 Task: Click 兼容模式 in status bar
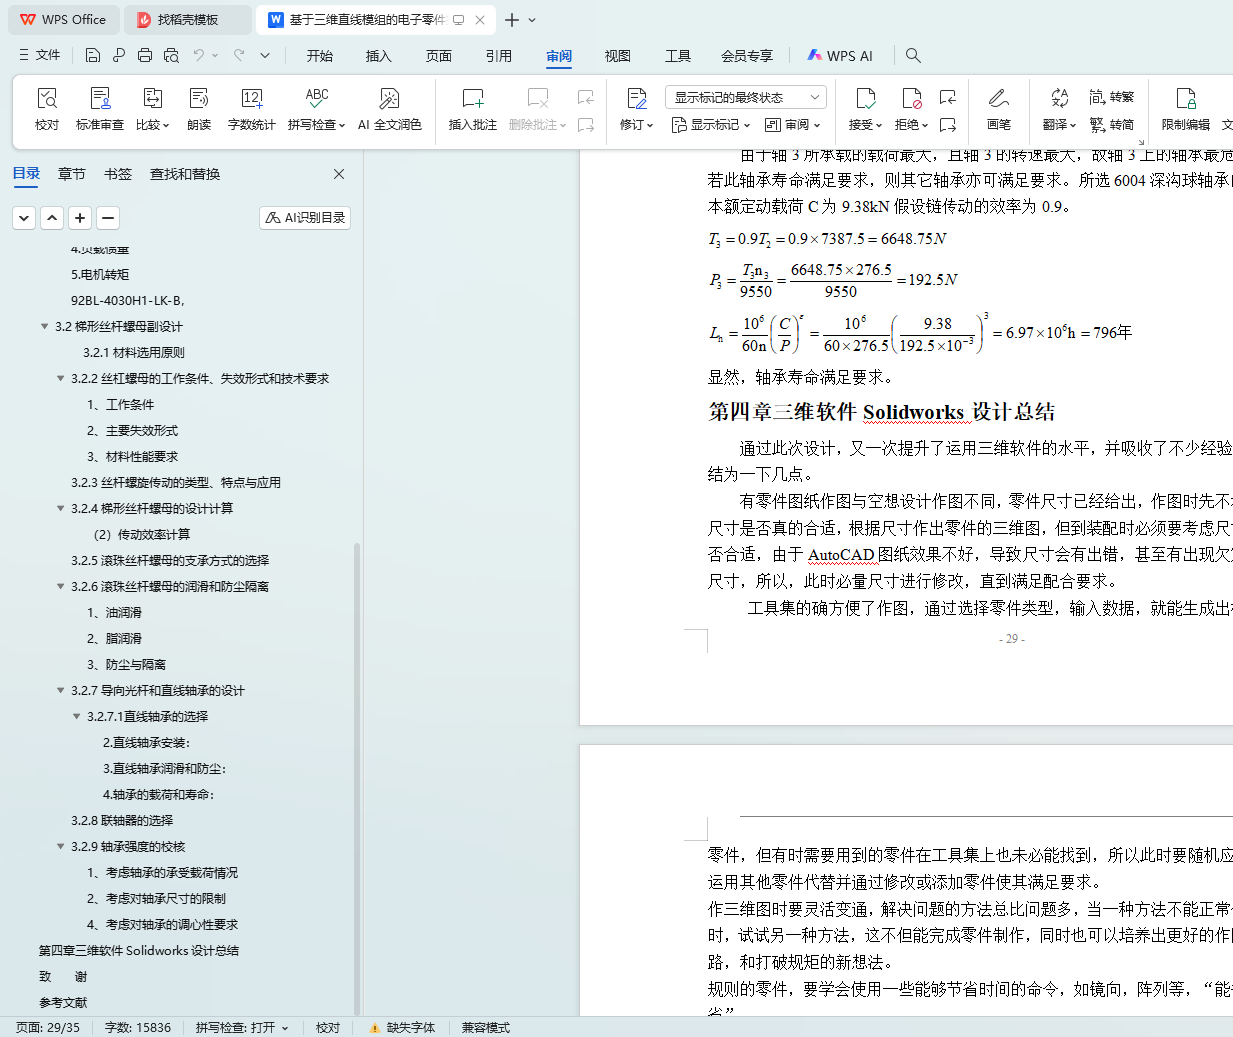coord(486,1027)
